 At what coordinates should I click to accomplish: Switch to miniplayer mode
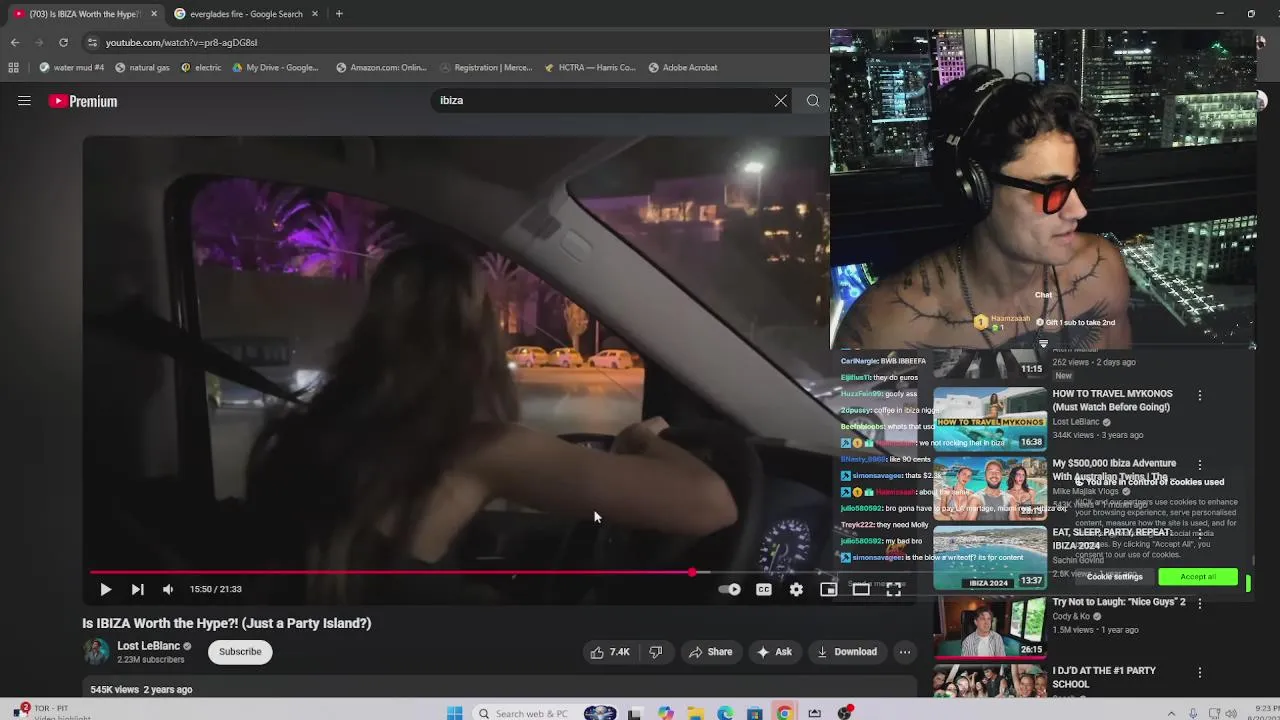828,590
